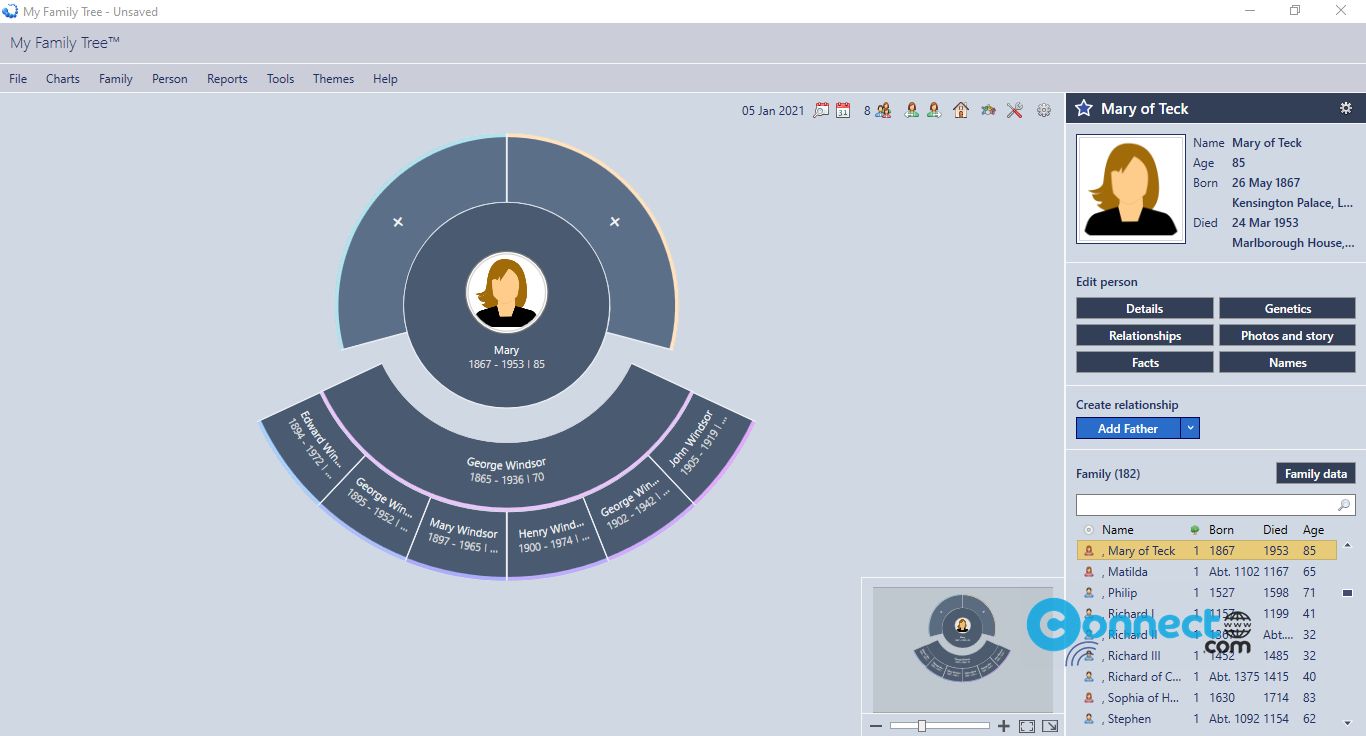
Task: Open the Charts menu
Action: (63, 79)
